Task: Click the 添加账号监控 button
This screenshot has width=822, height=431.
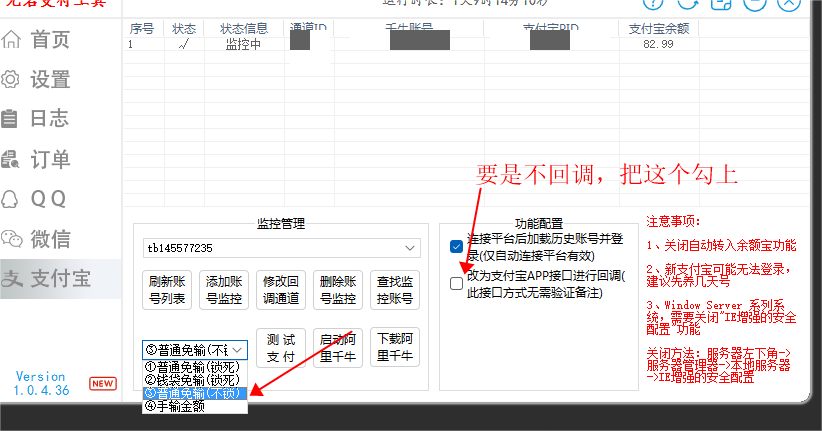Action: click(224, 290)
